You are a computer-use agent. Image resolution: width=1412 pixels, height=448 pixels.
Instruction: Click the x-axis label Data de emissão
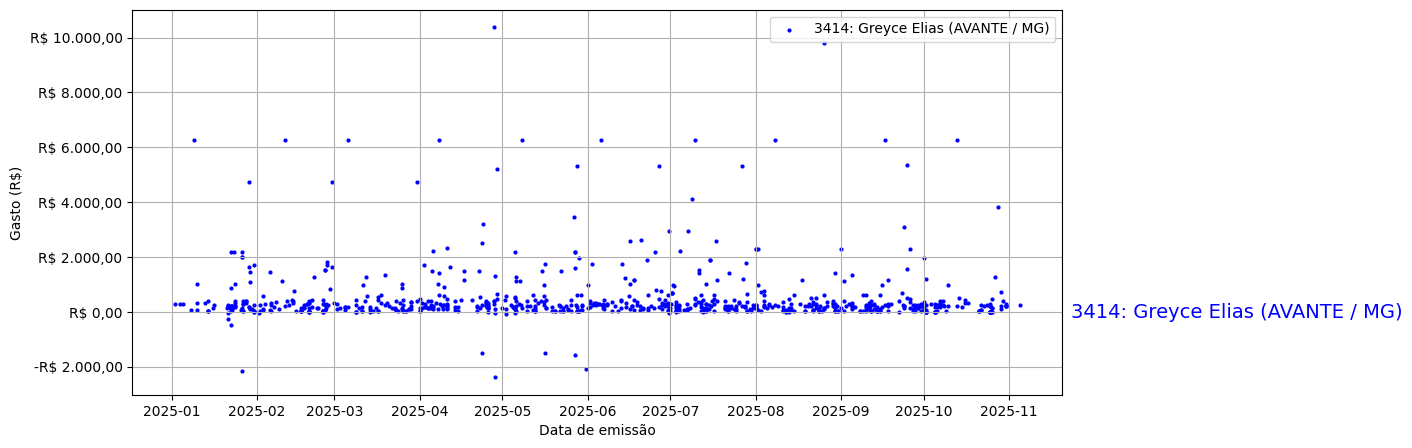[x=597, y=430]
